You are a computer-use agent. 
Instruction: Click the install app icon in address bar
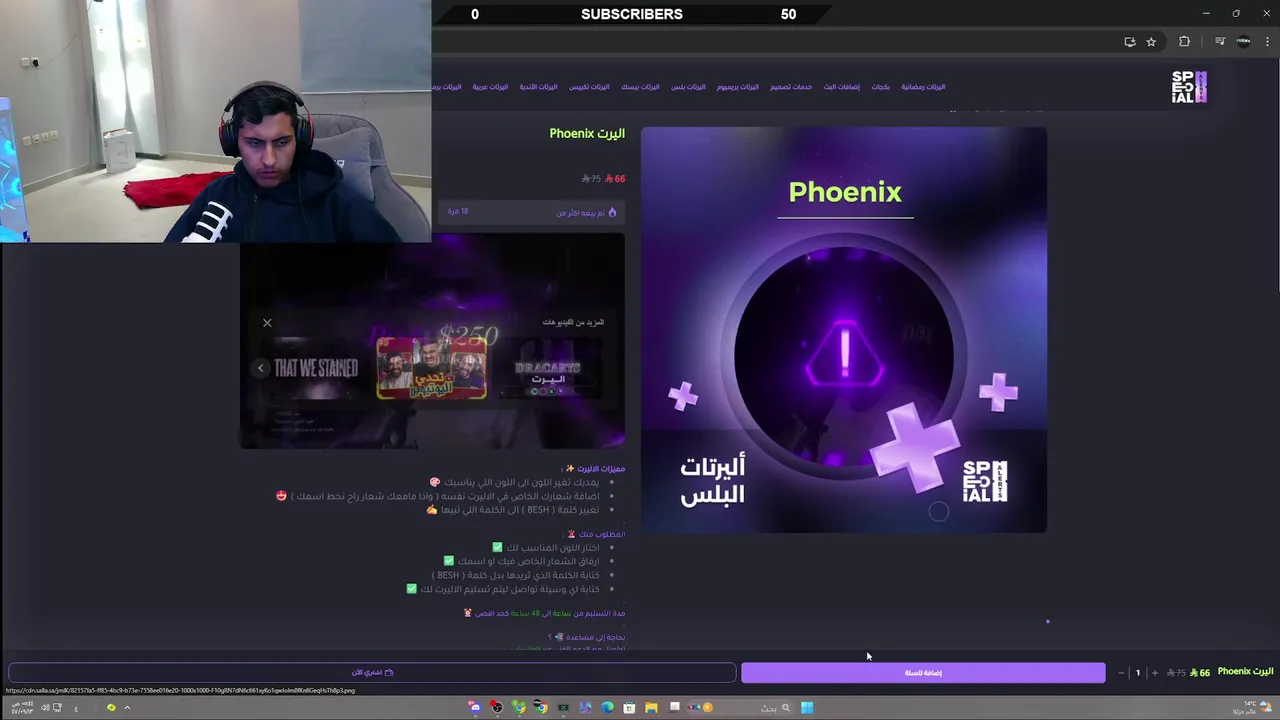click(1130, 41)
